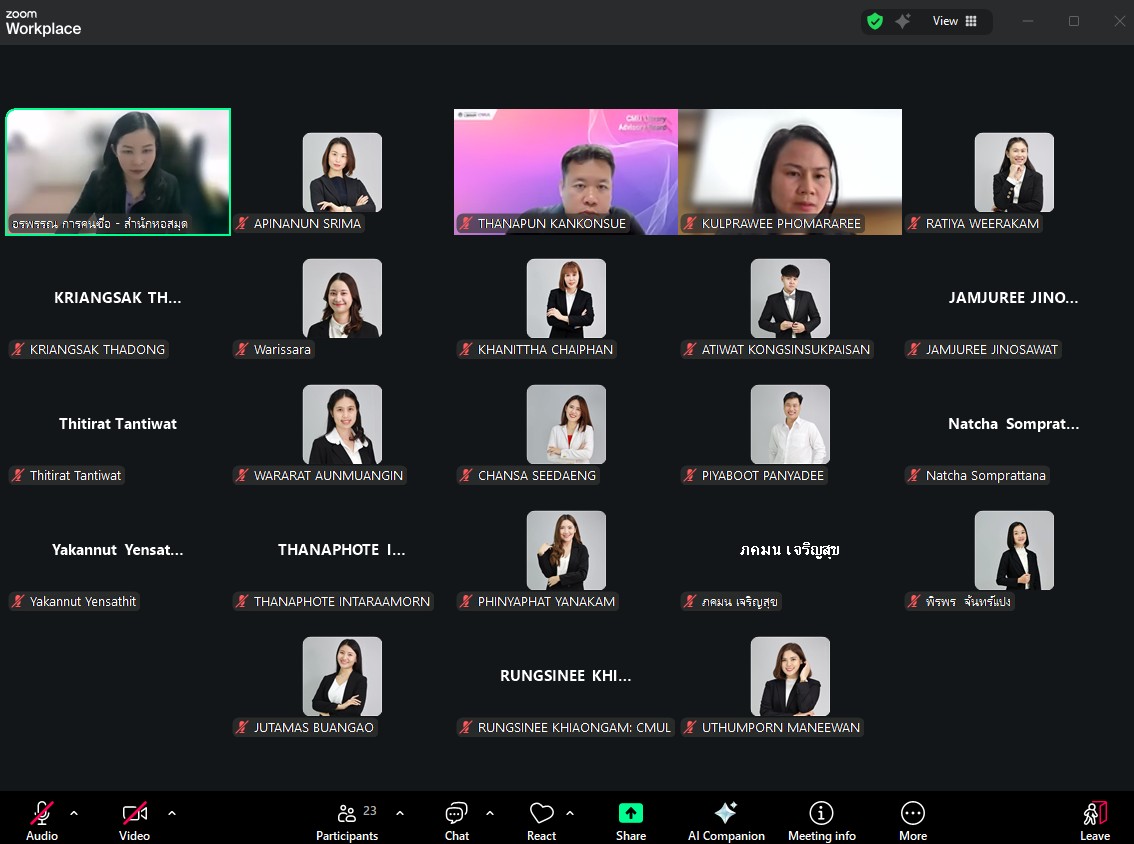
Task: Open the View layout menu
Action: (x=955, y=21)
